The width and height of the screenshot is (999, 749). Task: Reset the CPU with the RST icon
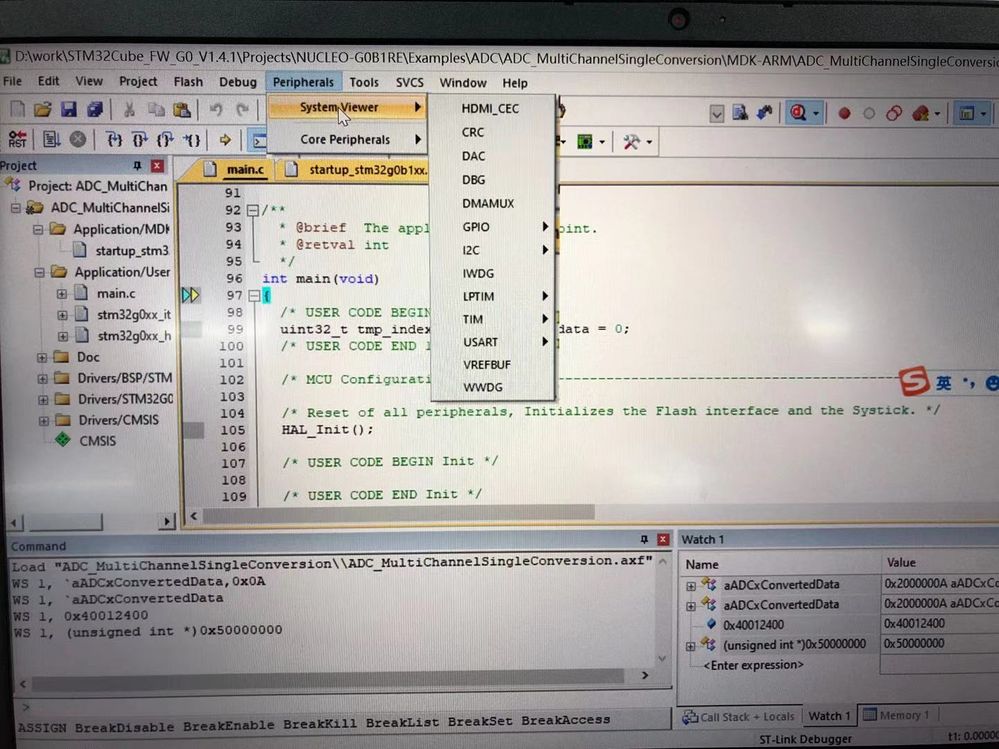click(18, 139)
